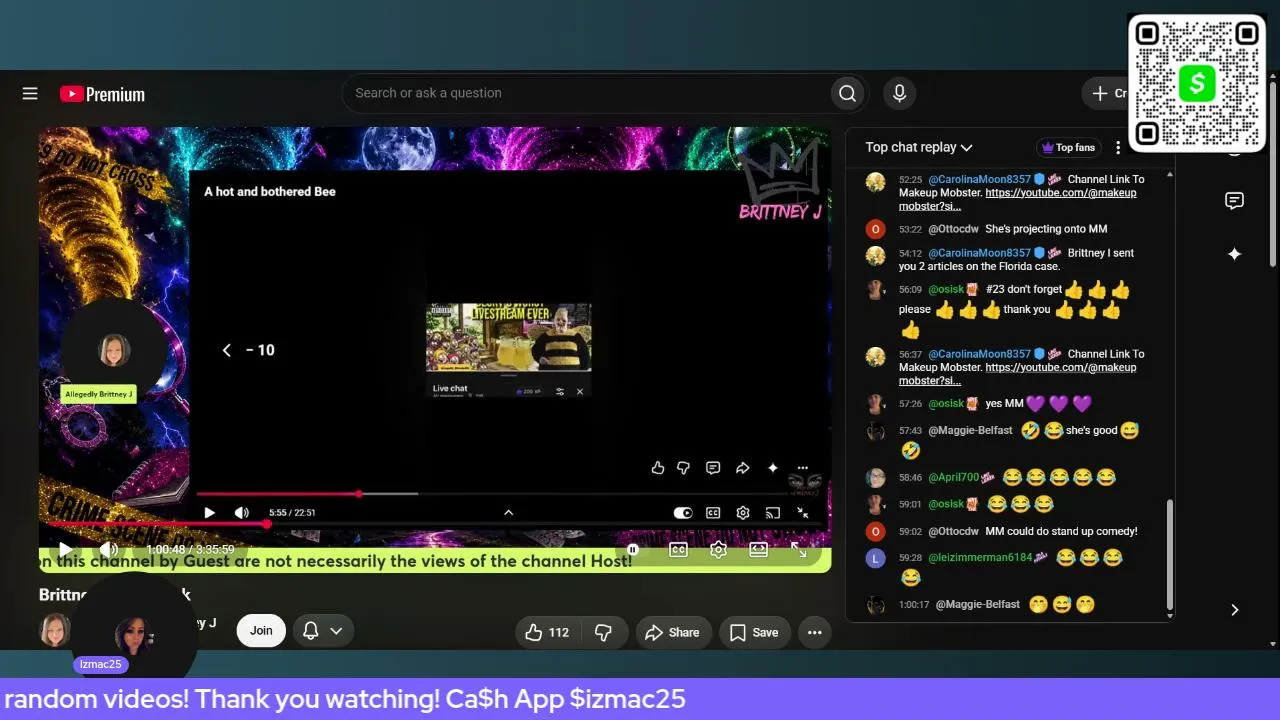Screen dimensions: 1280x720
Task: Open the YouTube hamburger guide menu
Action: 30,93
